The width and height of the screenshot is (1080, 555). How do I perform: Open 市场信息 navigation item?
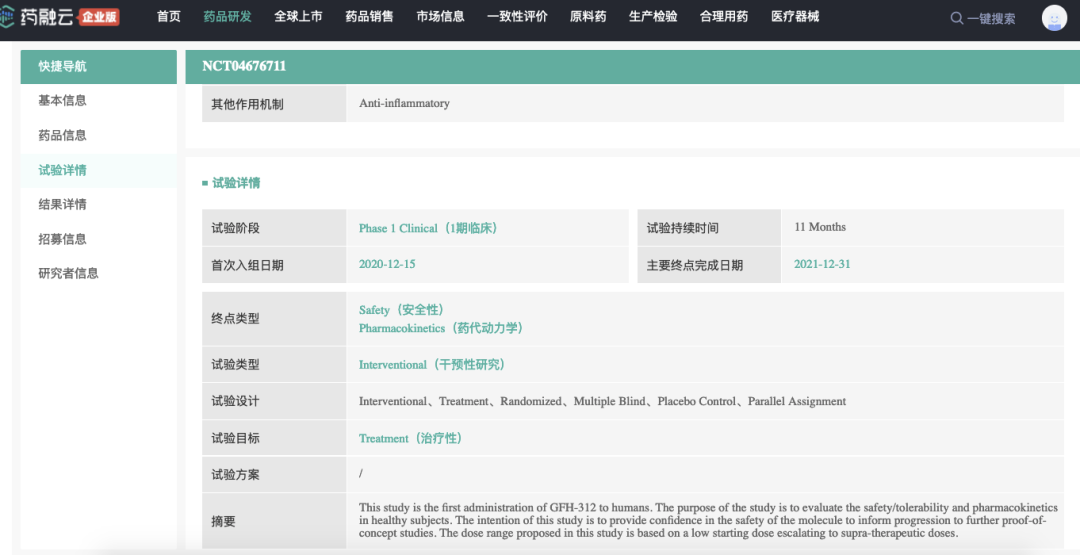[440, 17]
